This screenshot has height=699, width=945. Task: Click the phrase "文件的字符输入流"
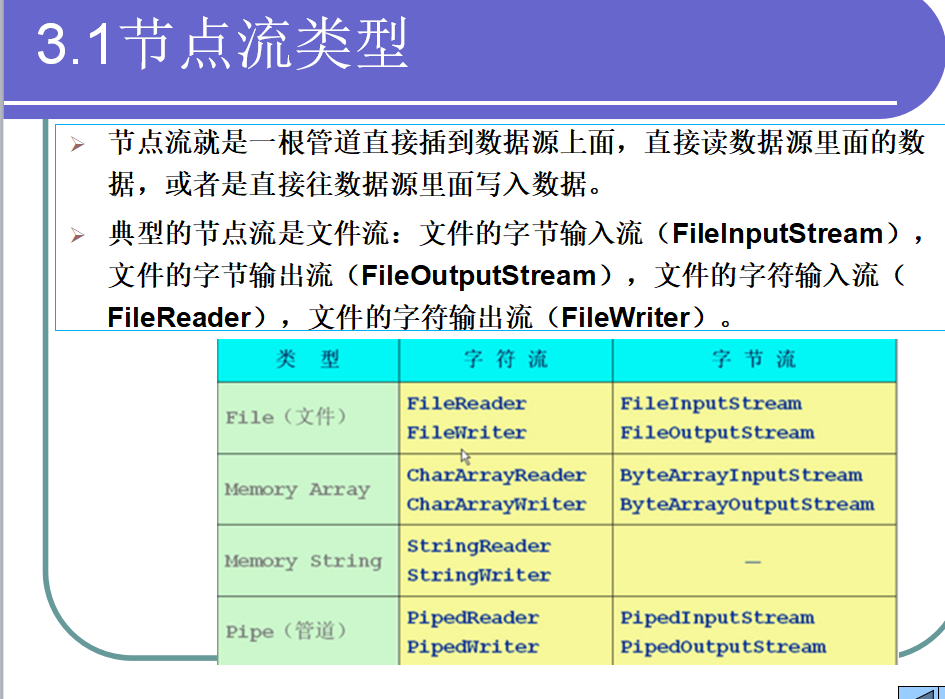[x=766, y=275]
